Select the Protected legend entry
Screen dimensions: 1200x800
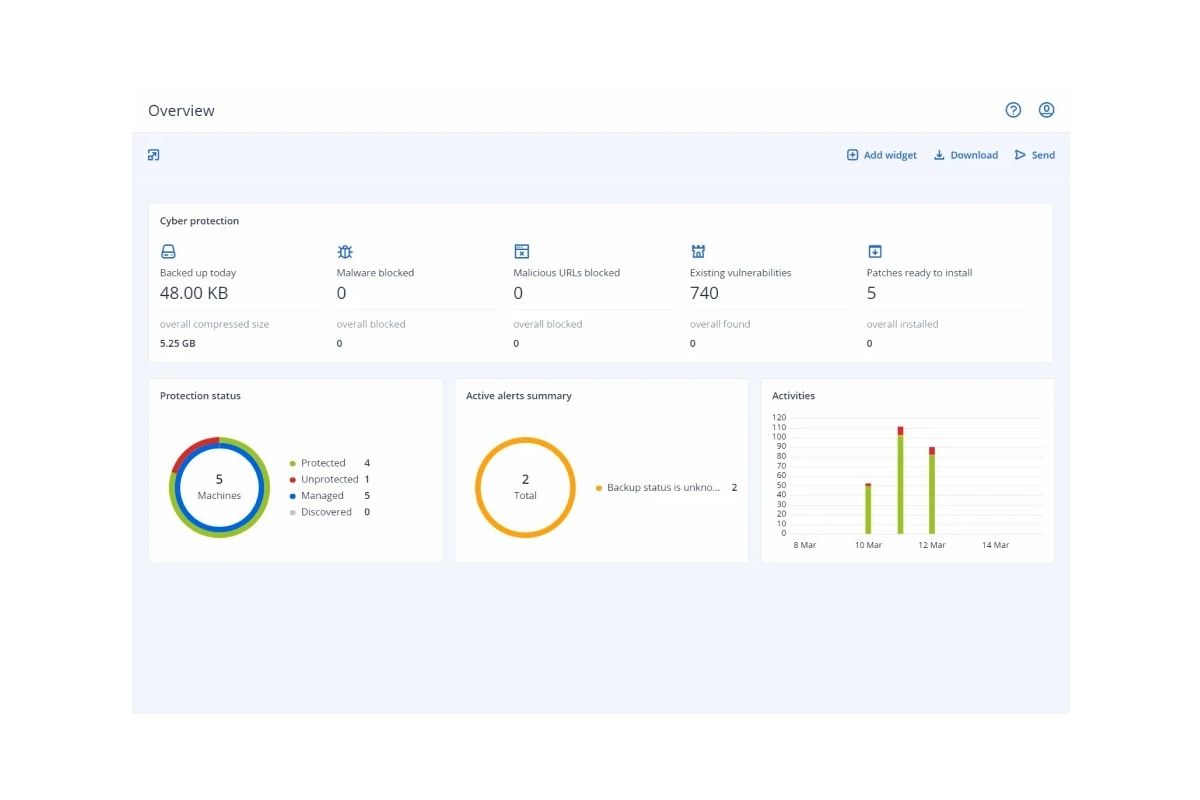point(330,463)
